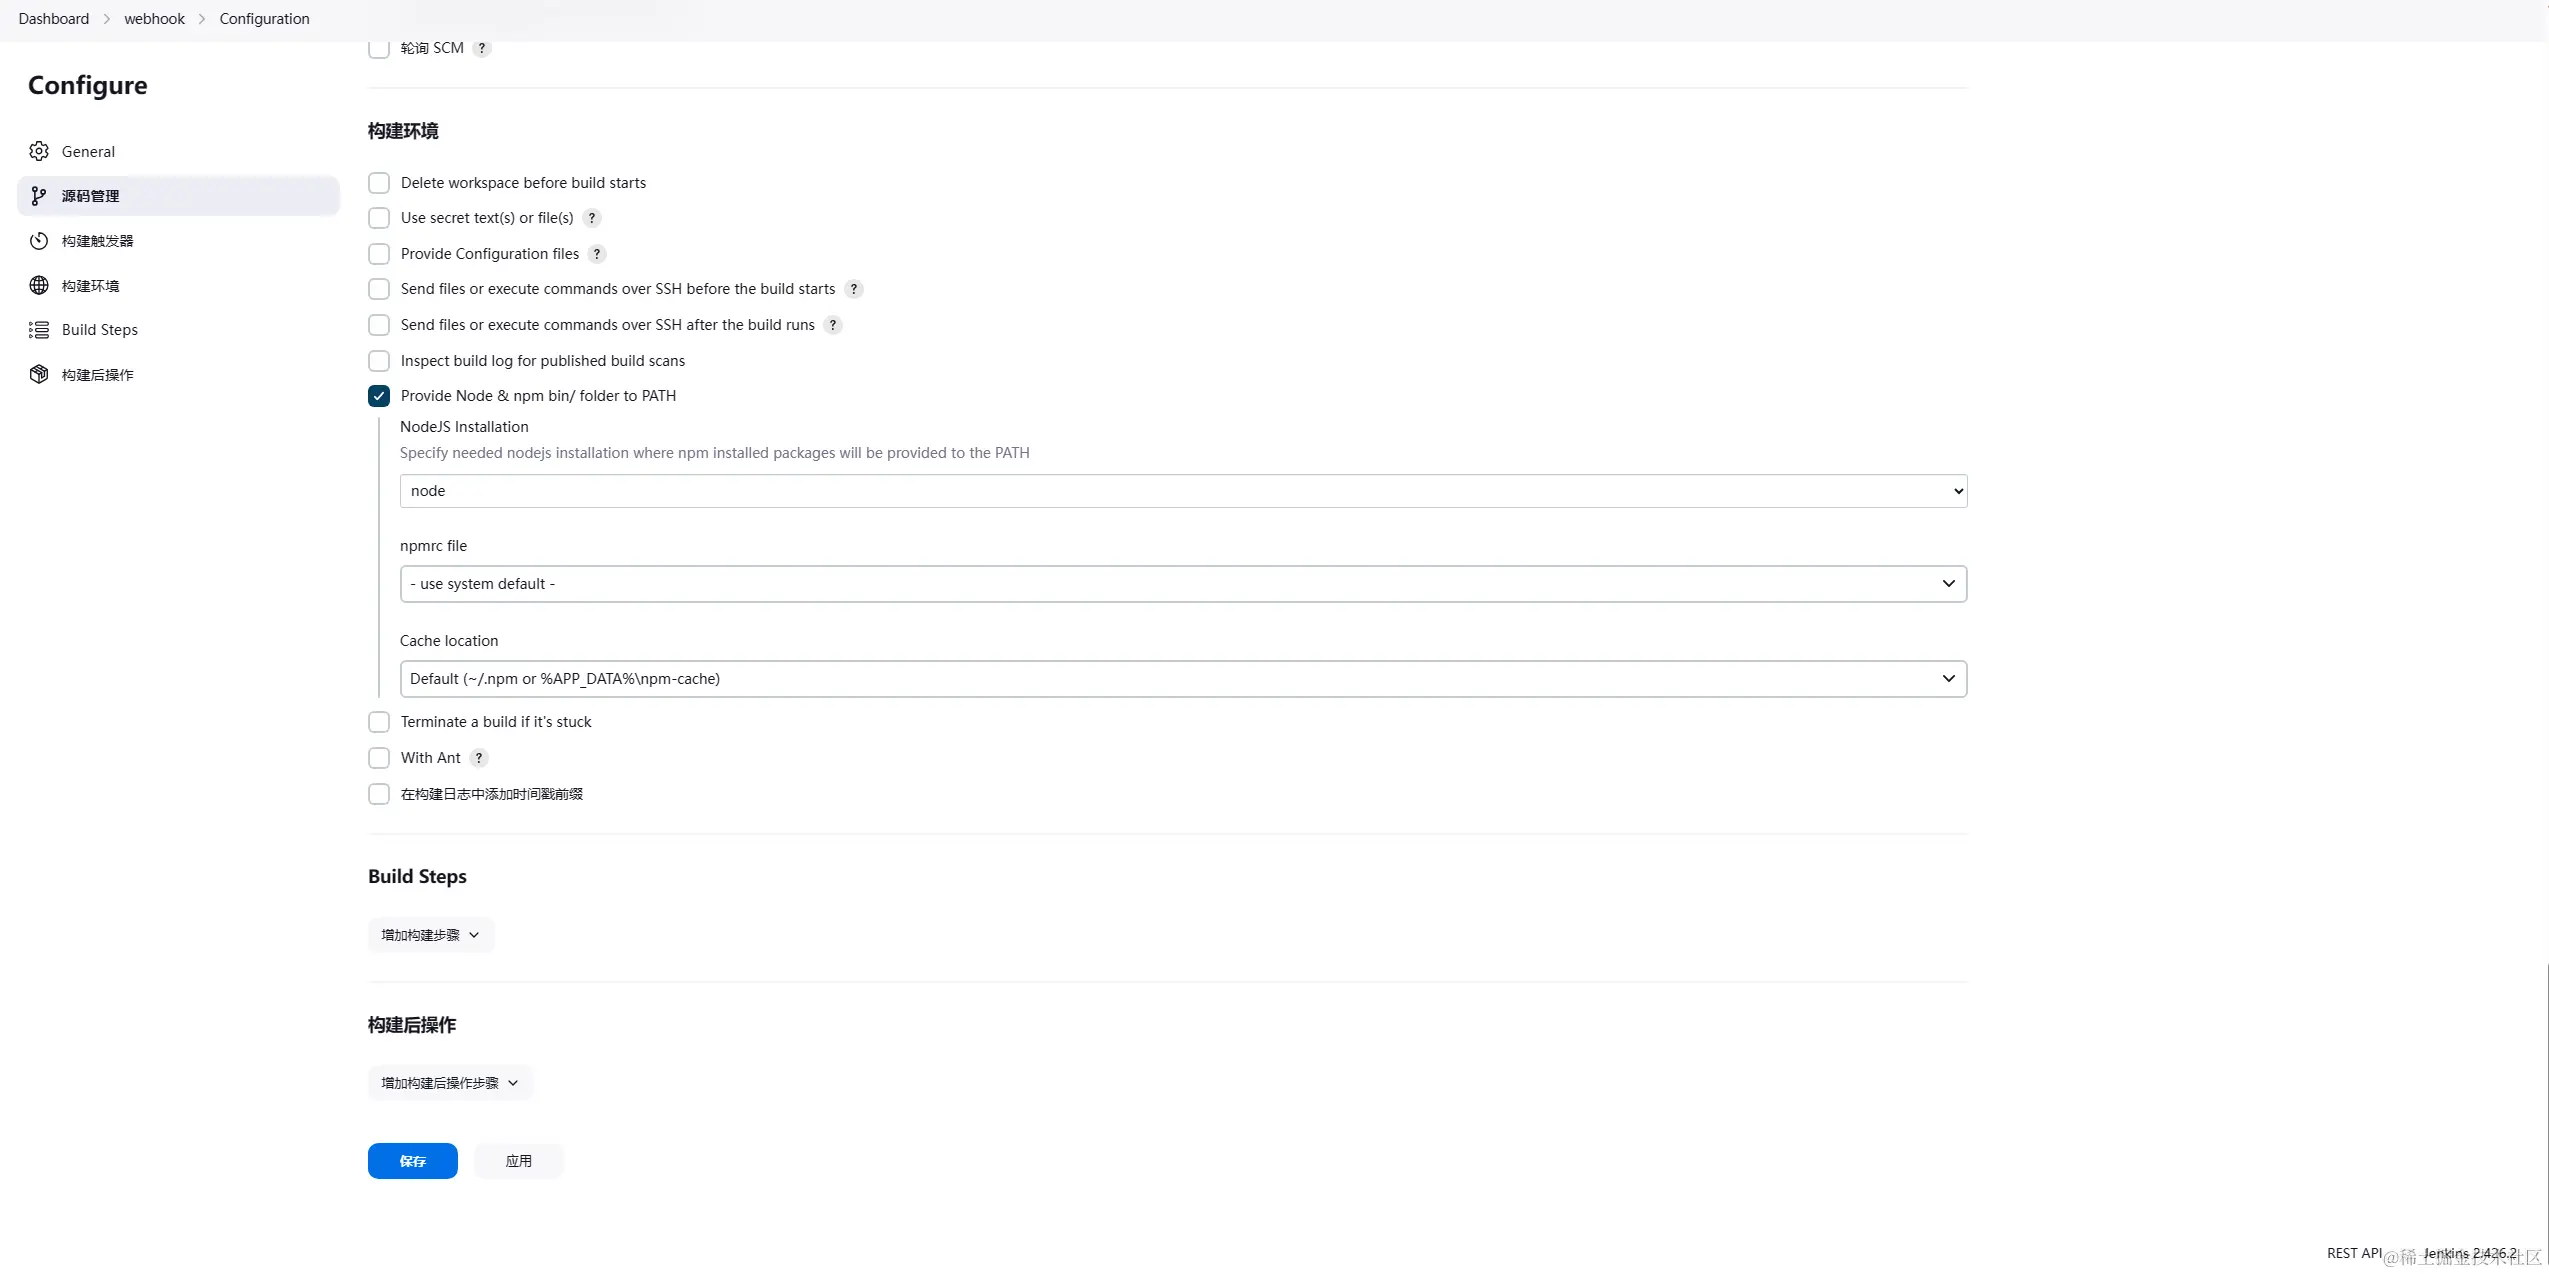This screenshot has height=1274, width=2549.
Task: Show help for Provide Configuration files
Action: (x=597, y=254)
